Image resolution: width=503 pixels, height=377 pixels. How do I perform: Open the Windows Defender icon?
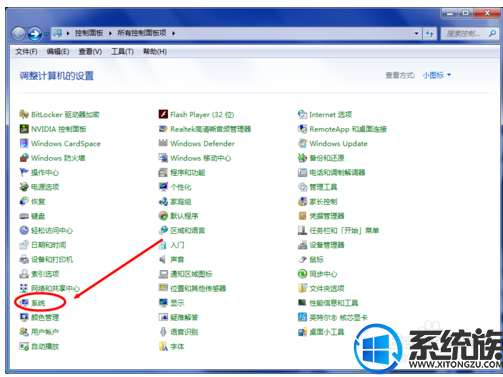163,143
